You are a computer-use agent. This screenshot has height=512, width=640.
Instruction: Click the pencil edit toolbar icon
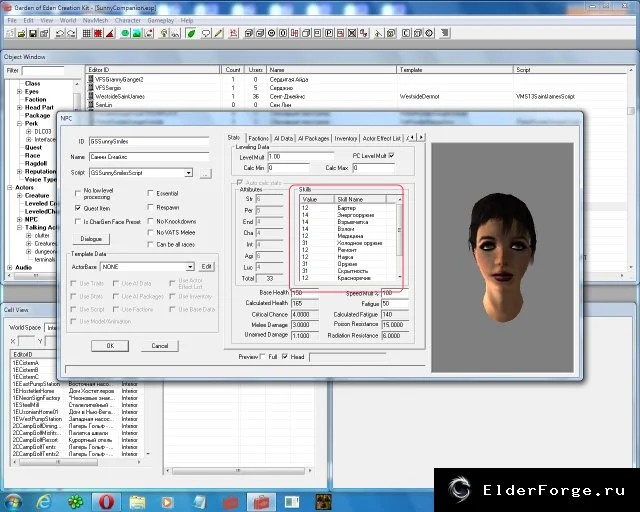[218, 33]
